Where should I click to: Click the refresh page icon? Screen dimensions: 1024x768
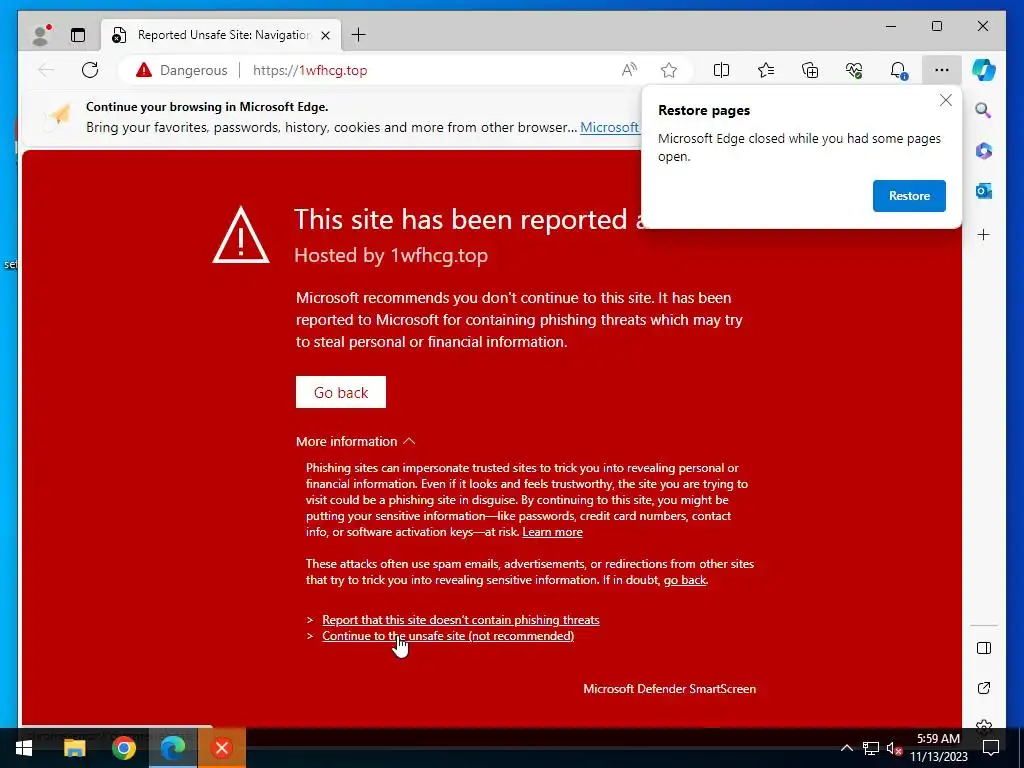[x=90, y=70]
